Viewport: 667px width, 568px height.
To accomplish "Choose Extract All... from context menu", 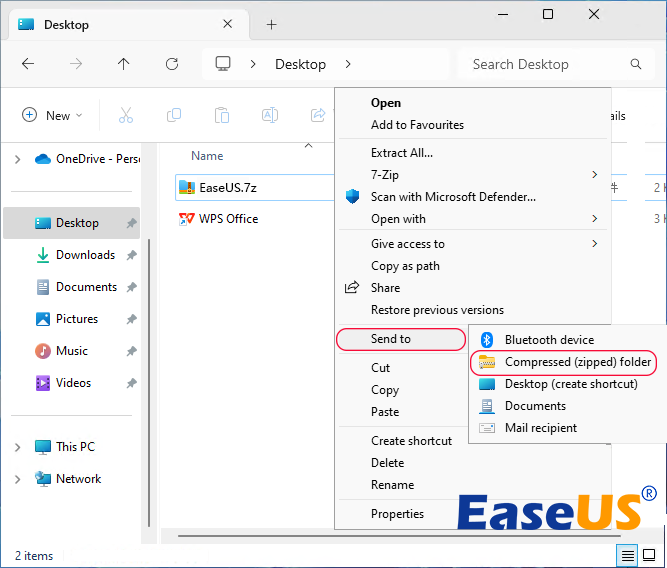I will click(402, 153).
